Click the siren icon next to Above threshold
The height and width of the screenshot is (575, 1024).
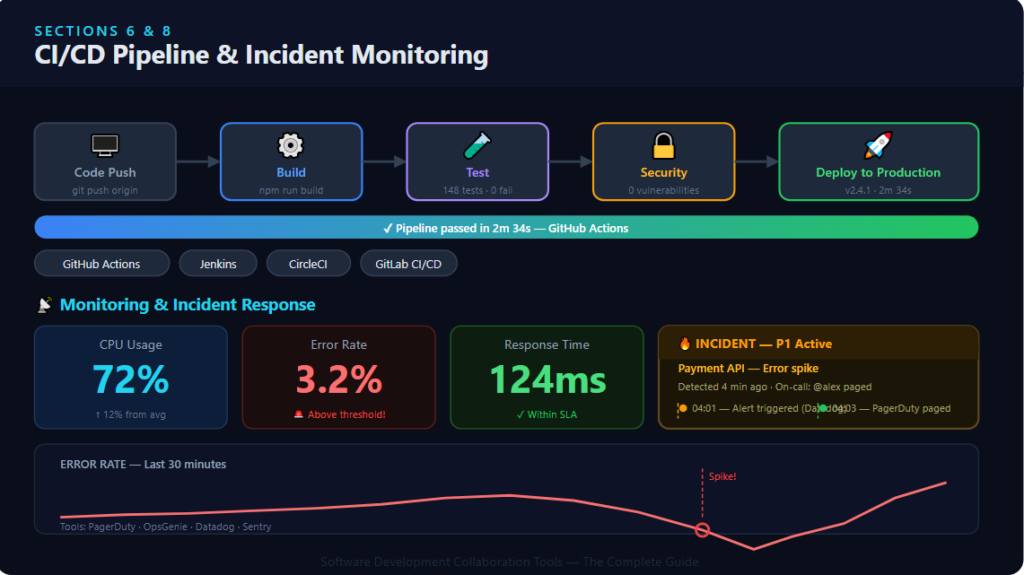point(298,414)
